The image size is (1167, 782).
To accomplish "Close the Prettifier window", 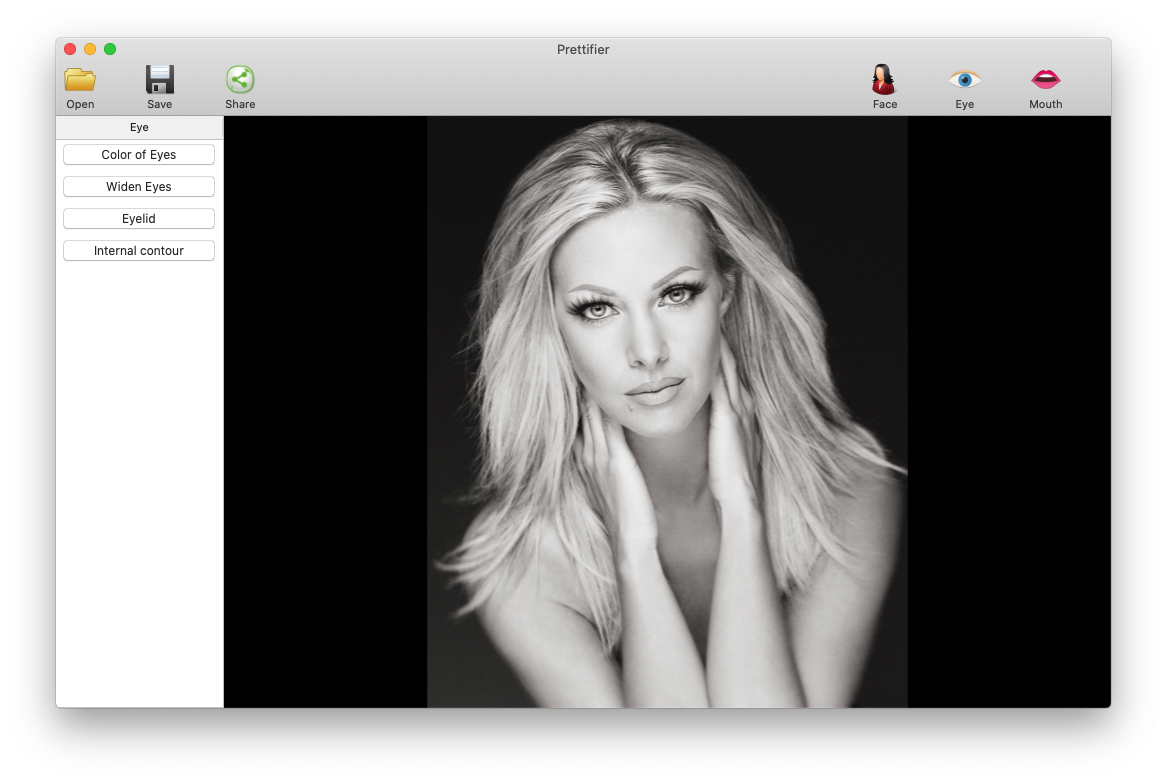I will click(70, 49).
